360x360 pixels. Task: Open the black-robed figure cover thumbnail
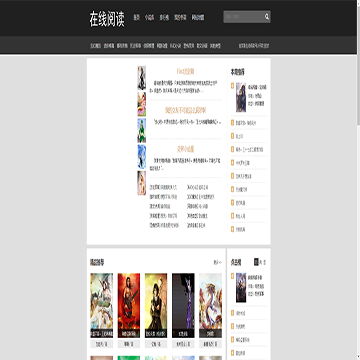click(x=142, y=78)
